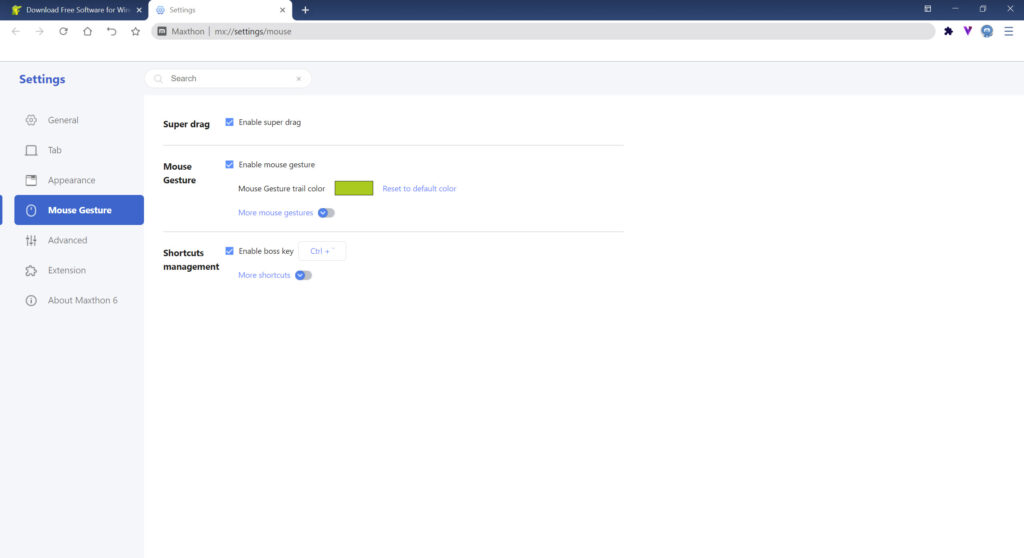Toggle the Enable boss key checkbox

tap(230, 251)
